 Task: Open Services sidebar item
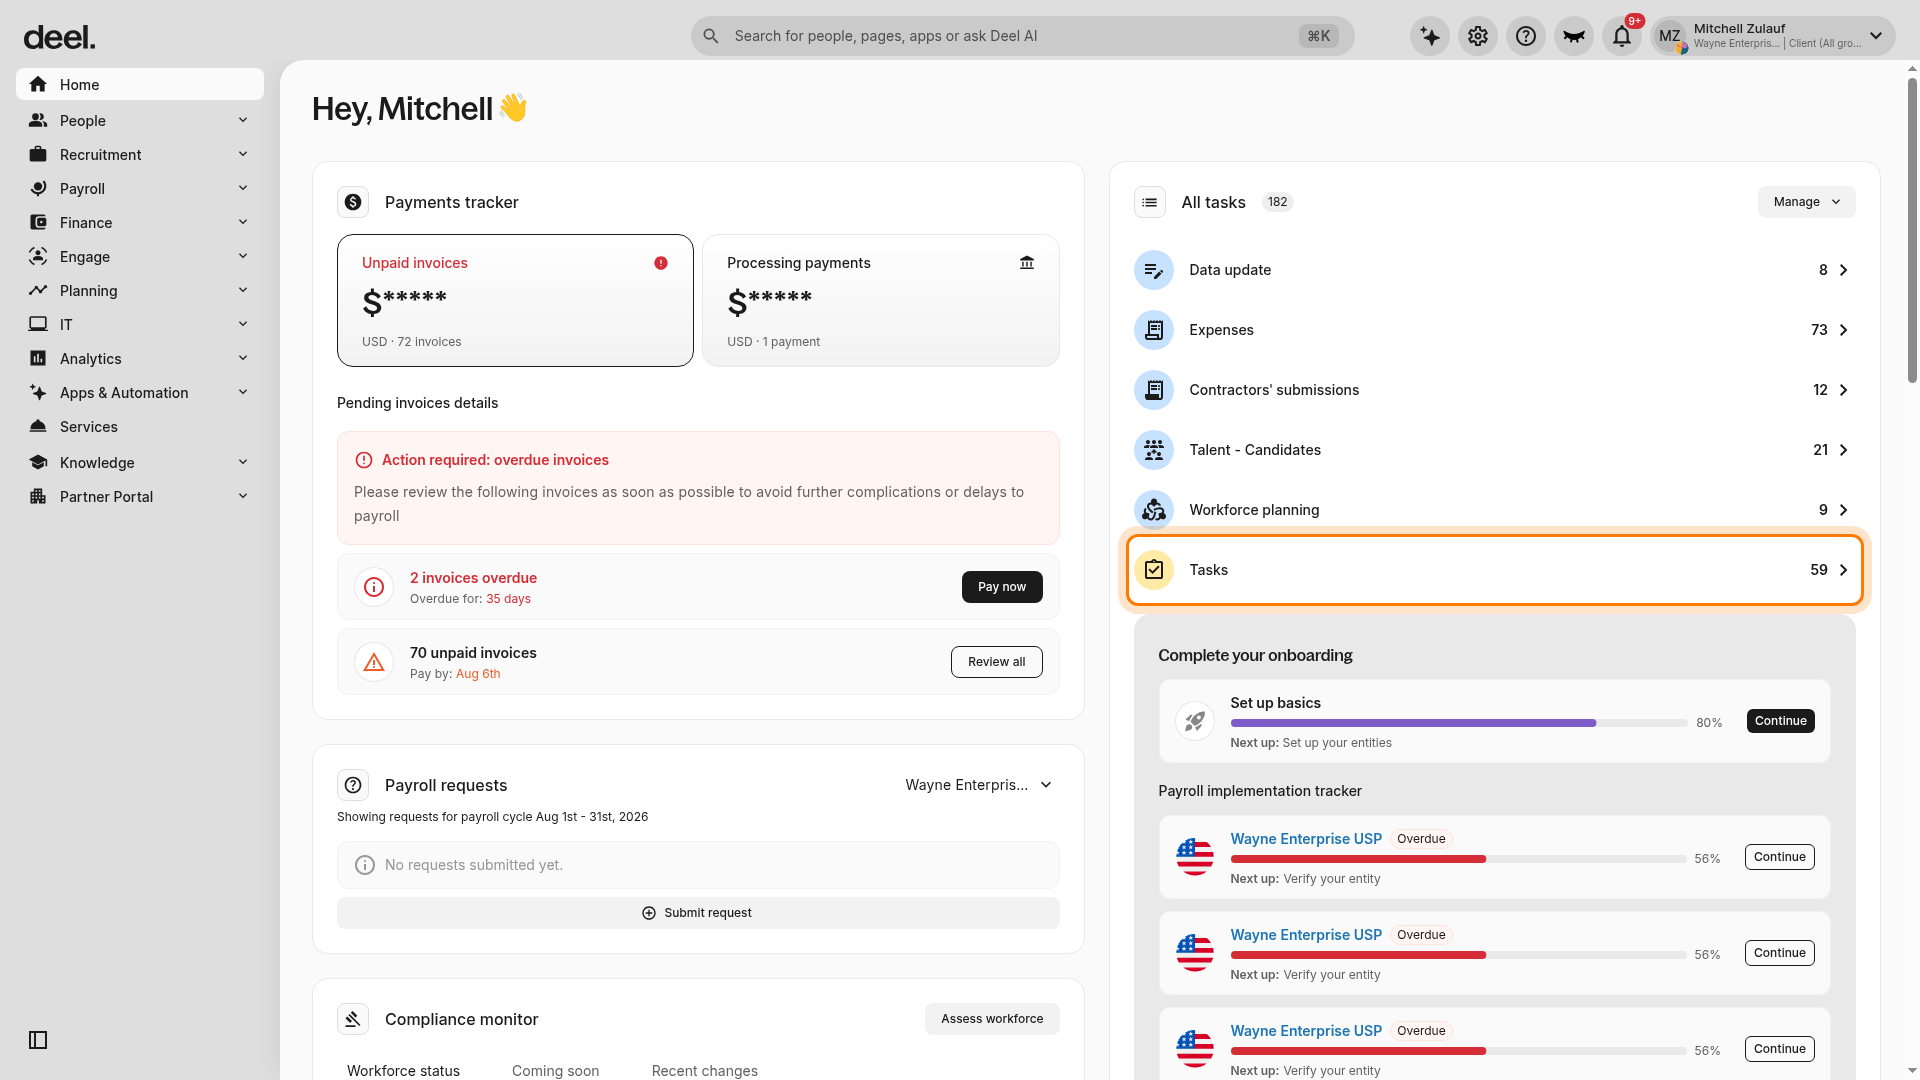140,426
